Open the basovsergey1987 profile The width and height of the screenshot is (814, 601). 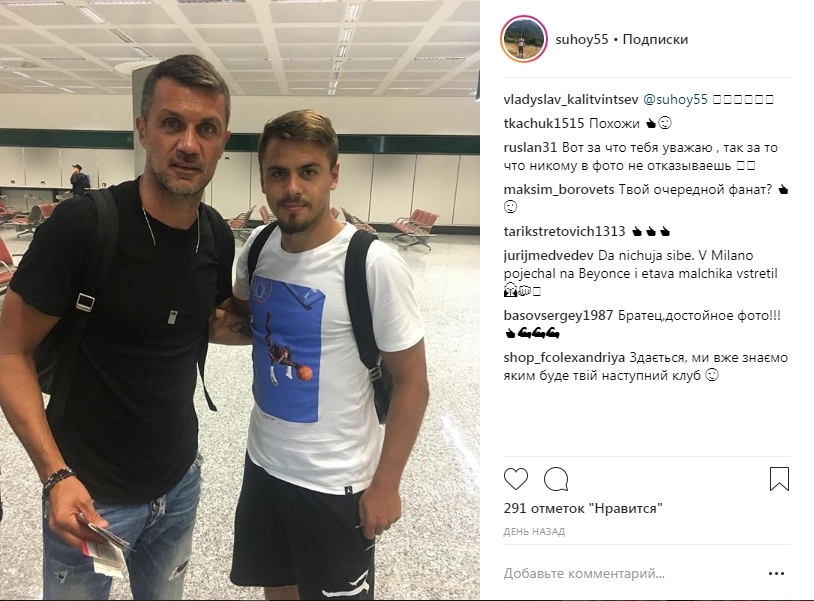pyautogui.click(x=559, y=316)
